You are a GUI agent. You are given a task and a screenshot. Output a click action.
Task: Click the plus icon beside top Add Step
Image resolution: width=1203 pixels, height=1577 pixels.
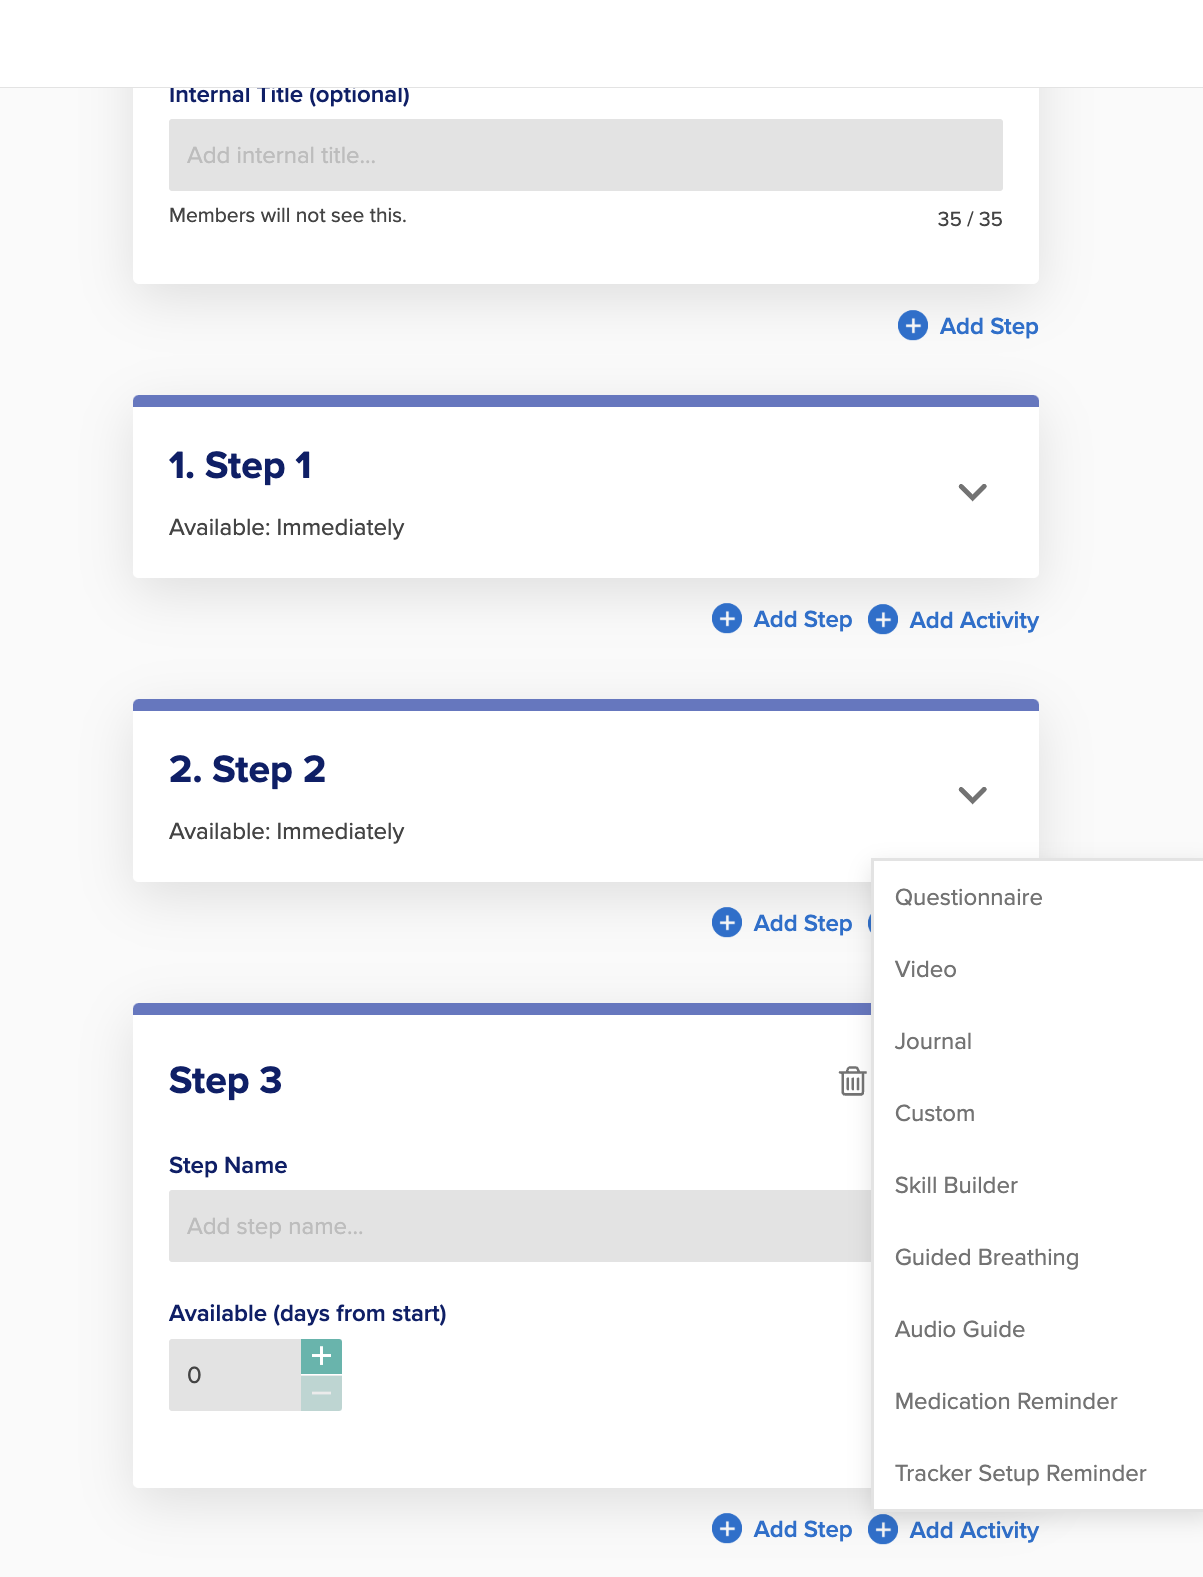(x=912, y=326)
